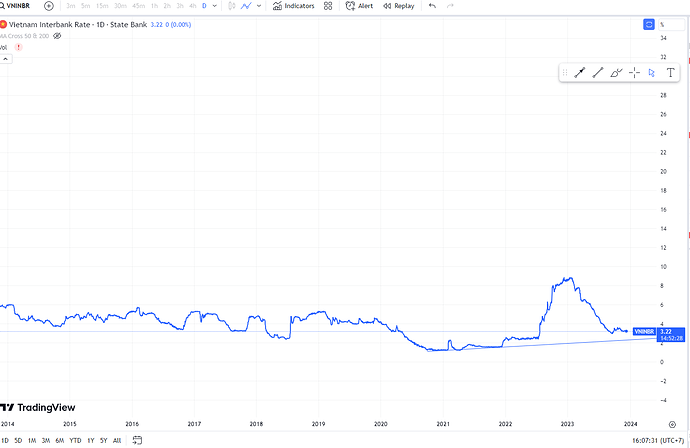Switch to the 1h timeframe

154,6
